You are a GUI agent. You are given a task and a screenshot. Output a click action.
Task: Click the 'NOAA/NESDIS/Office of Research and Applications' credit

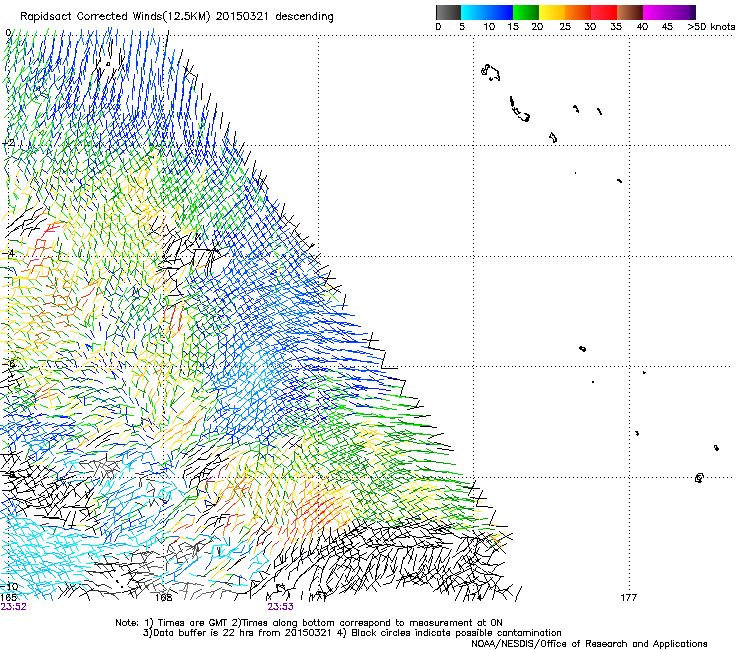coord(589,644)
